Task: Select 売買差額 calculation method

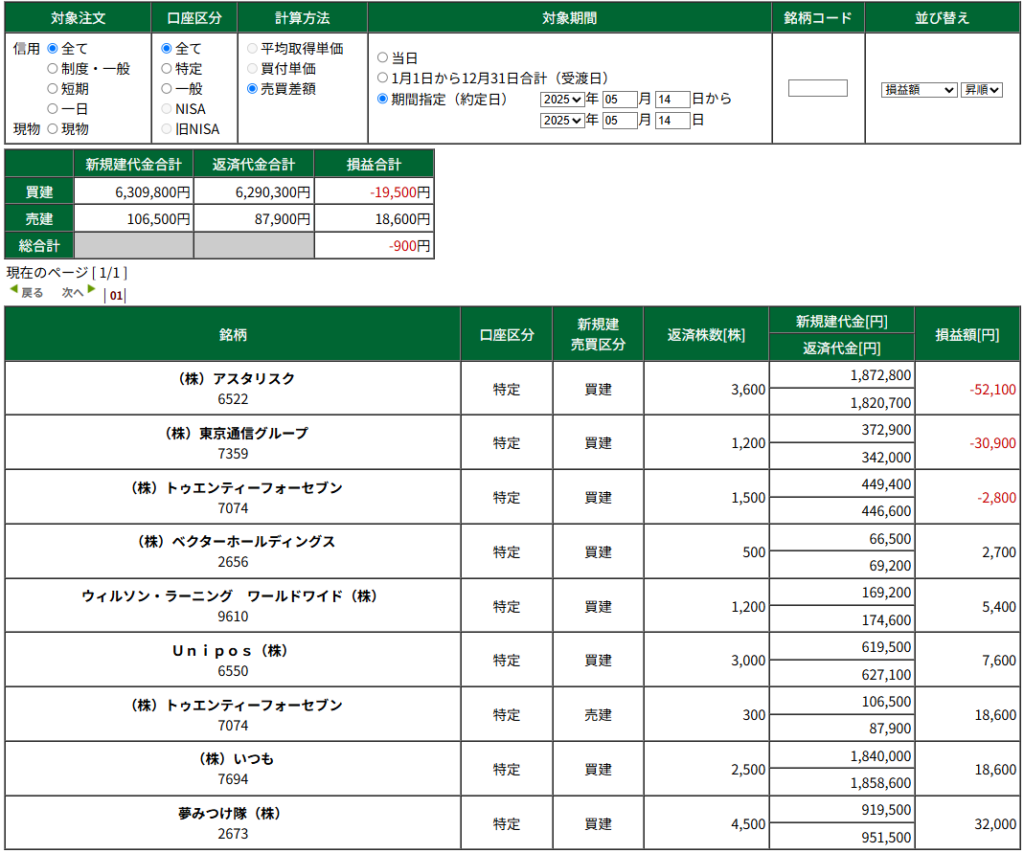Action: [252, 89]
